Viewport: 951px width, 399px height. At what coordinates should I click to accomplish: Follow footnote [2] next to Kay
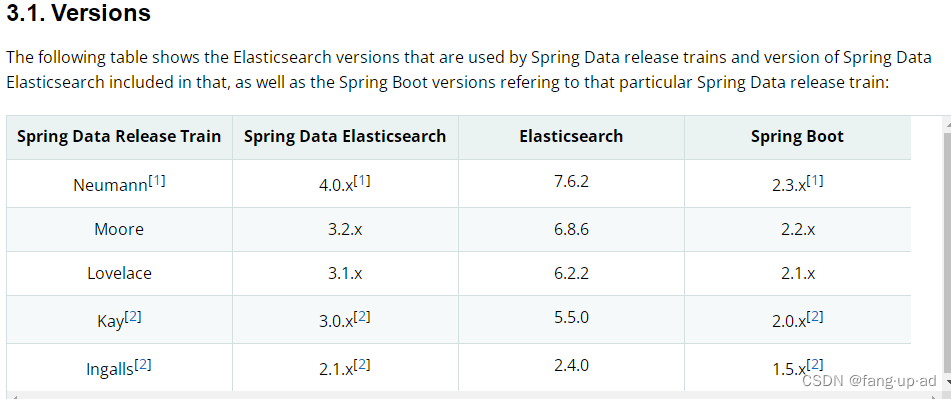[x=133, y=317]
